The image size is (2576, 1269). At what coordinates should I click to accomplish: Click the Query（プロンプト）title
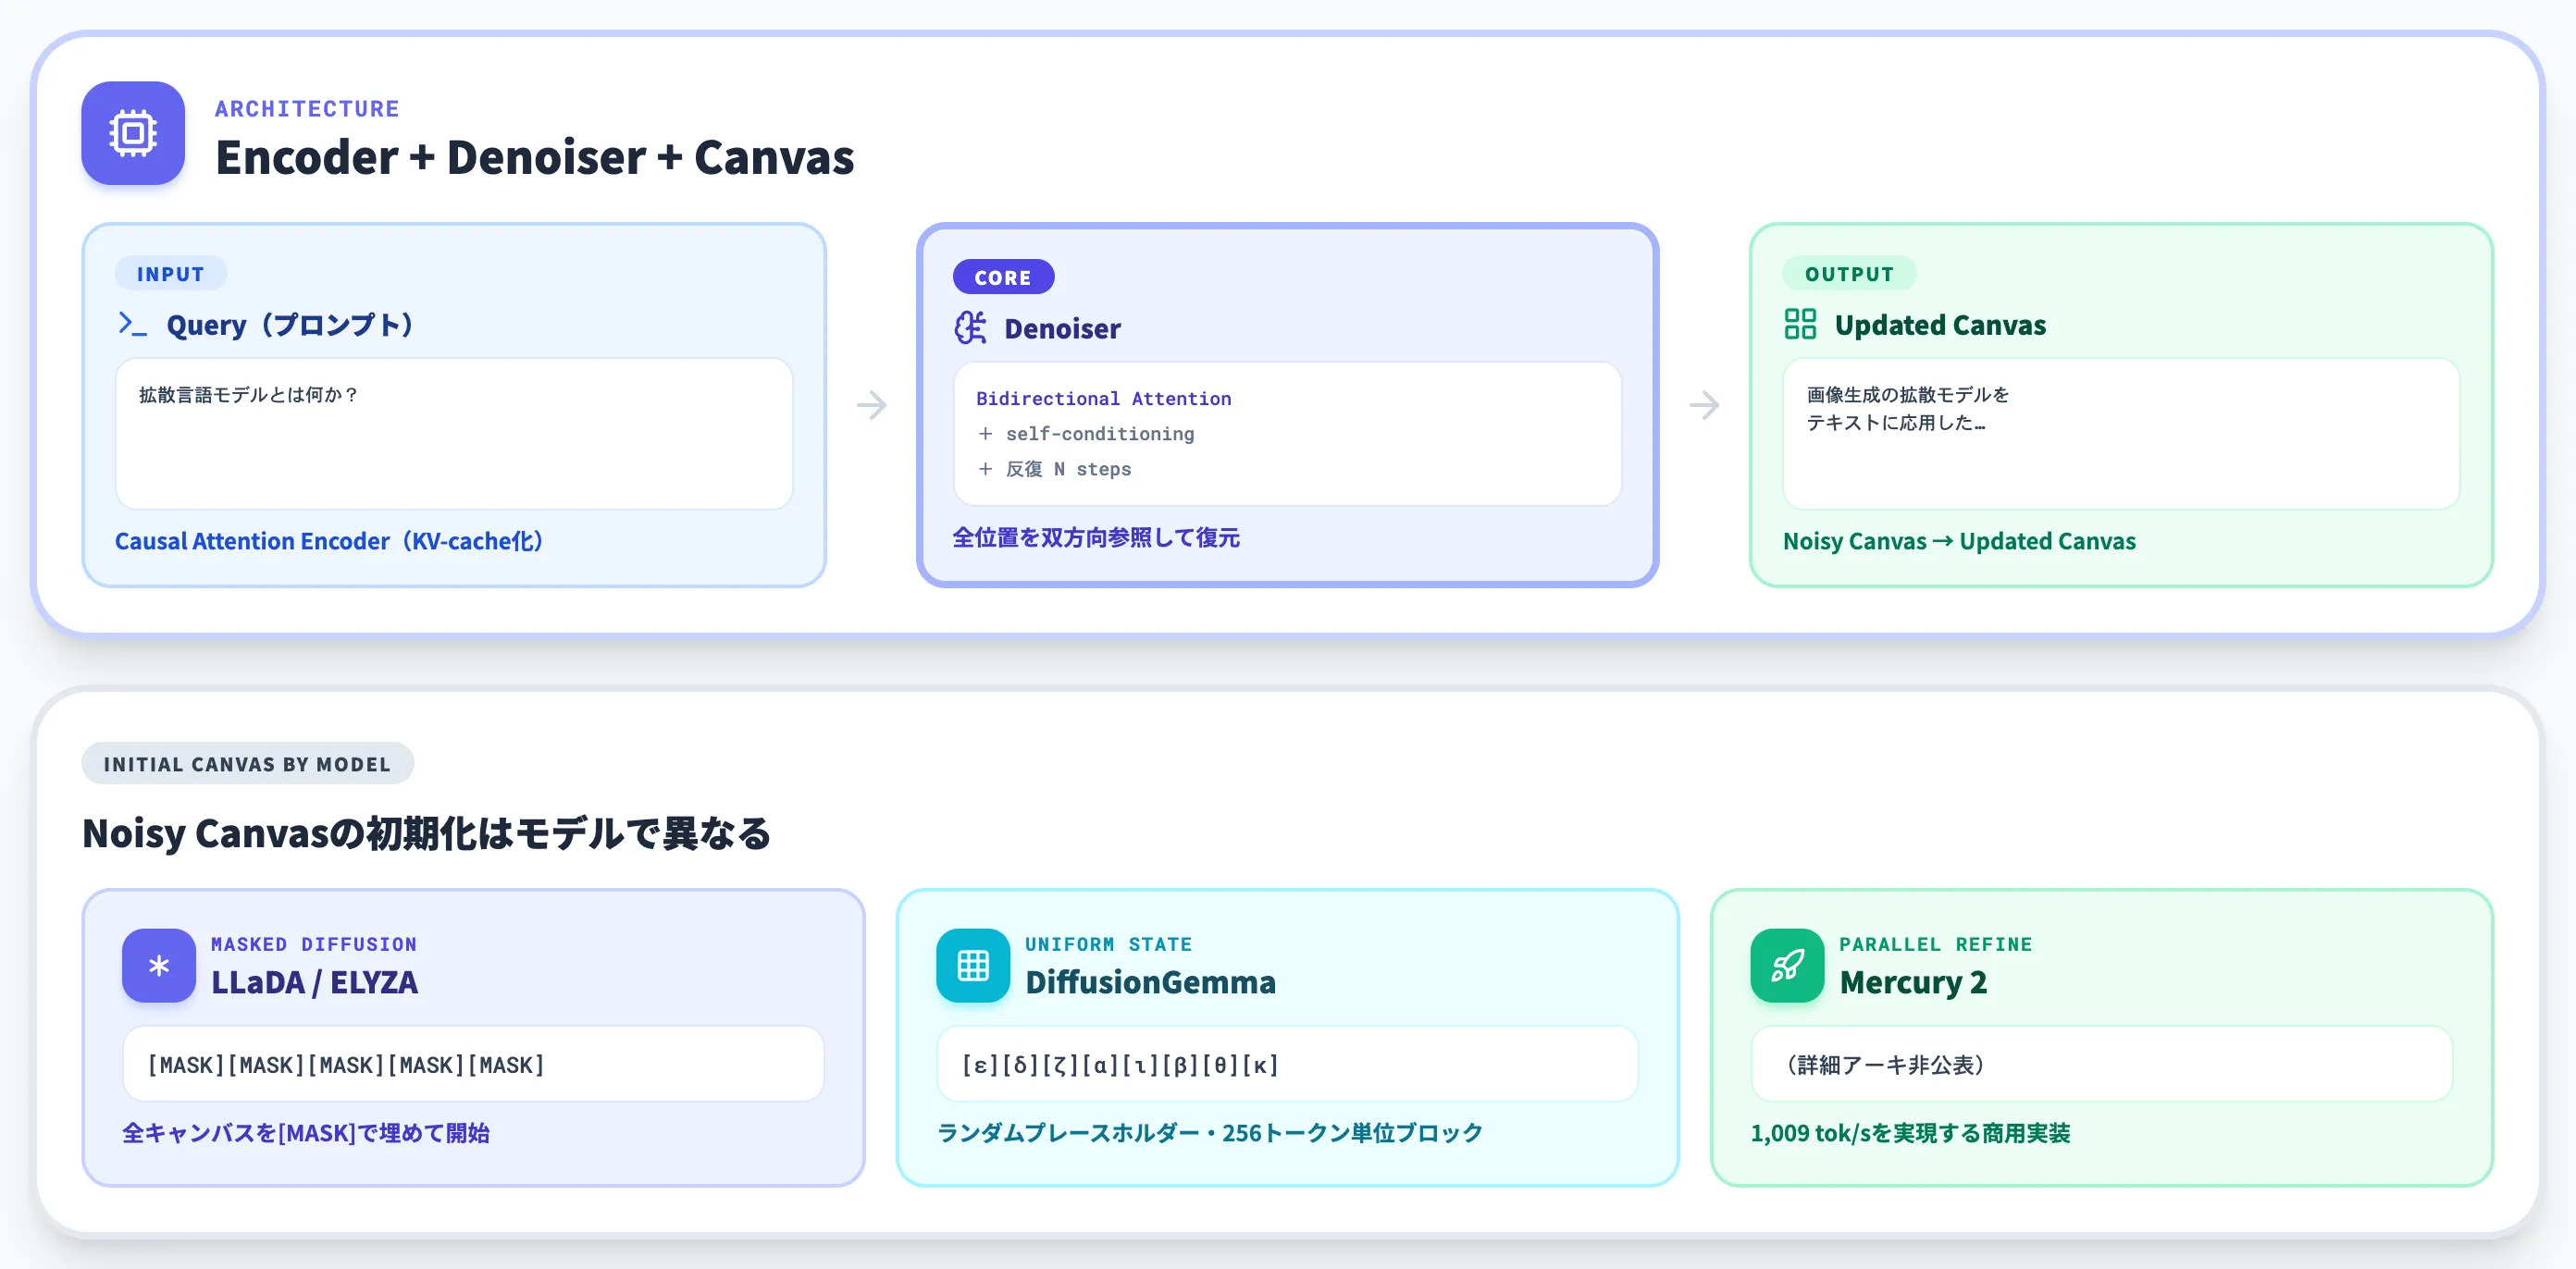(x=290, y=324)
